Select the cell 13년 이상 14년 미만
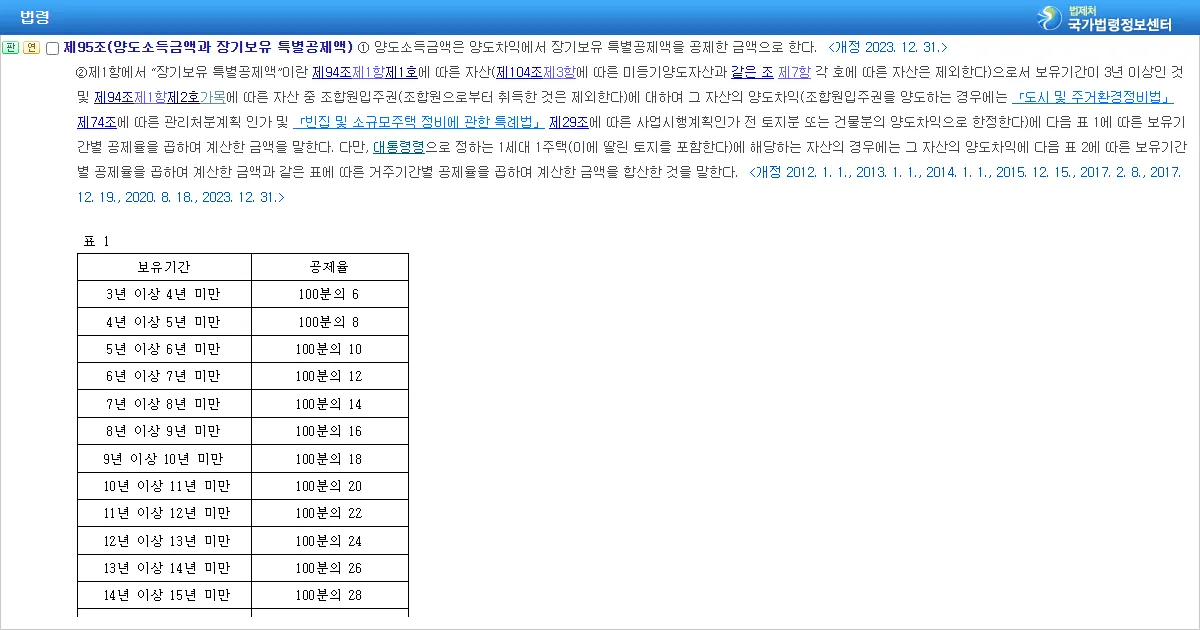This screenshot has width=1200, height=630. (x=164, y=568)
